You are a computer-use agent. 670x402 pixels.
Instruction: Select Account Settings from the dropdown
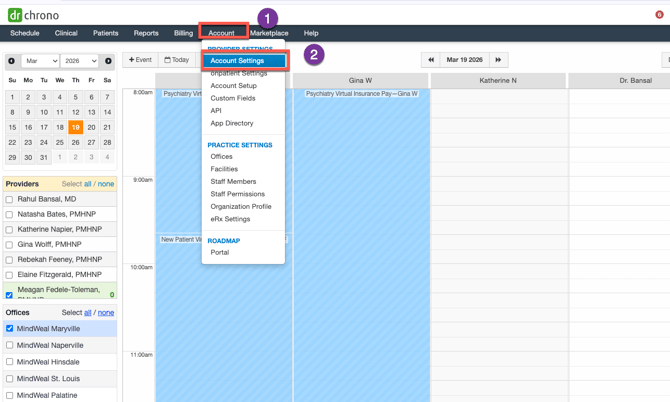pos(237,61)
